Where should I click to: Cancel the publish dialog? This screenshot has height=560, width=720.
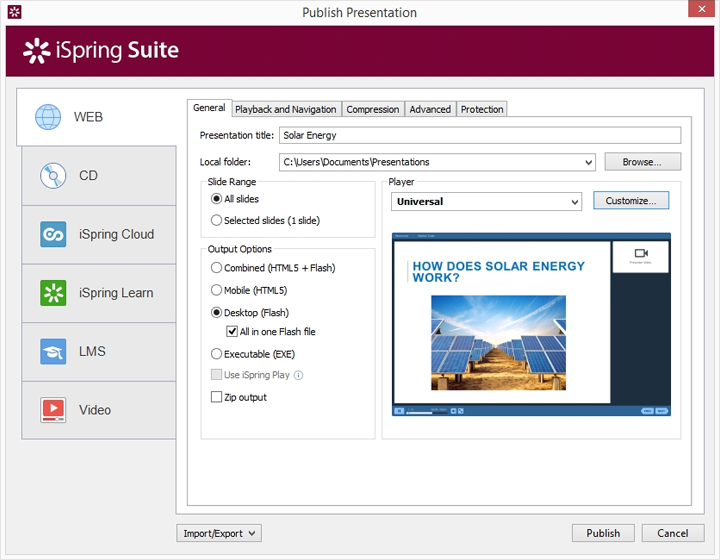(x=673, y=533)
